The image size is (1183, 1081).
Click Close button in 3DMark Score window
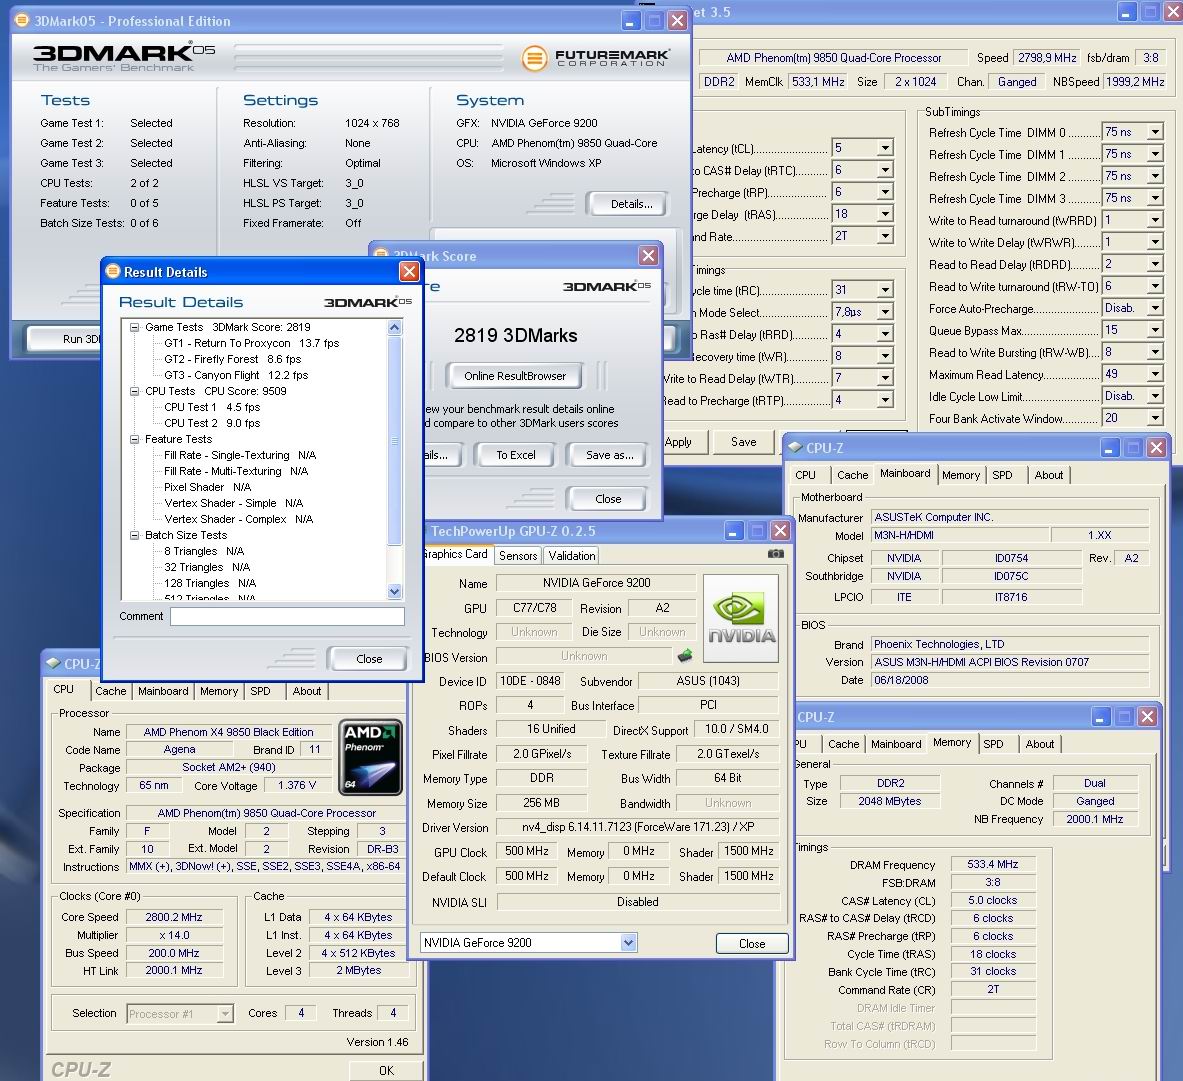(607, 499)
